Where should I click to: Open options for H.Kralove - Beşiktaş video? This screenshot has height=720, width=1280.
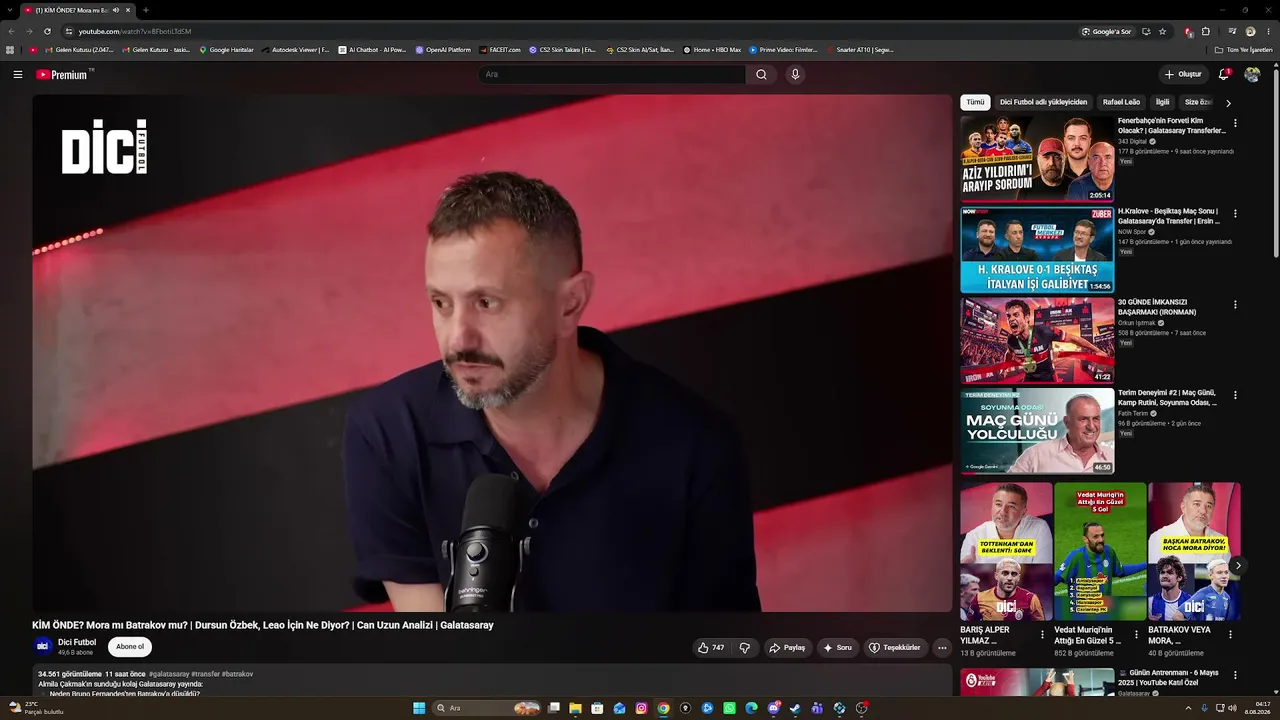[x=1235, y=213]
